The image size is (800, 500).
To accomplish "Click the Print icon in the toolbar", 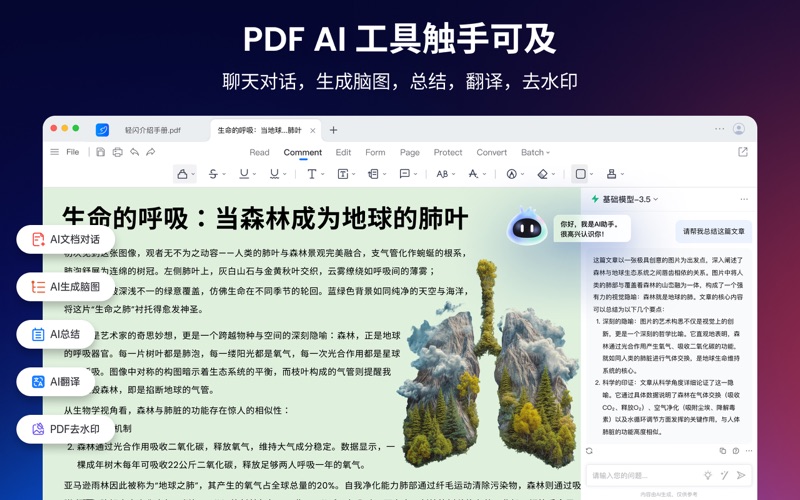I will click(117, 152).
